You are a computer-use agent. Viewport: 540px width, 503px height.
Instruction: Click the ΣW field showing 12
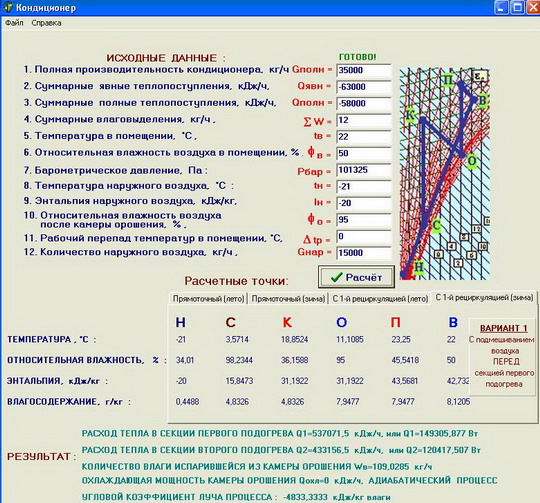(364, 120)
